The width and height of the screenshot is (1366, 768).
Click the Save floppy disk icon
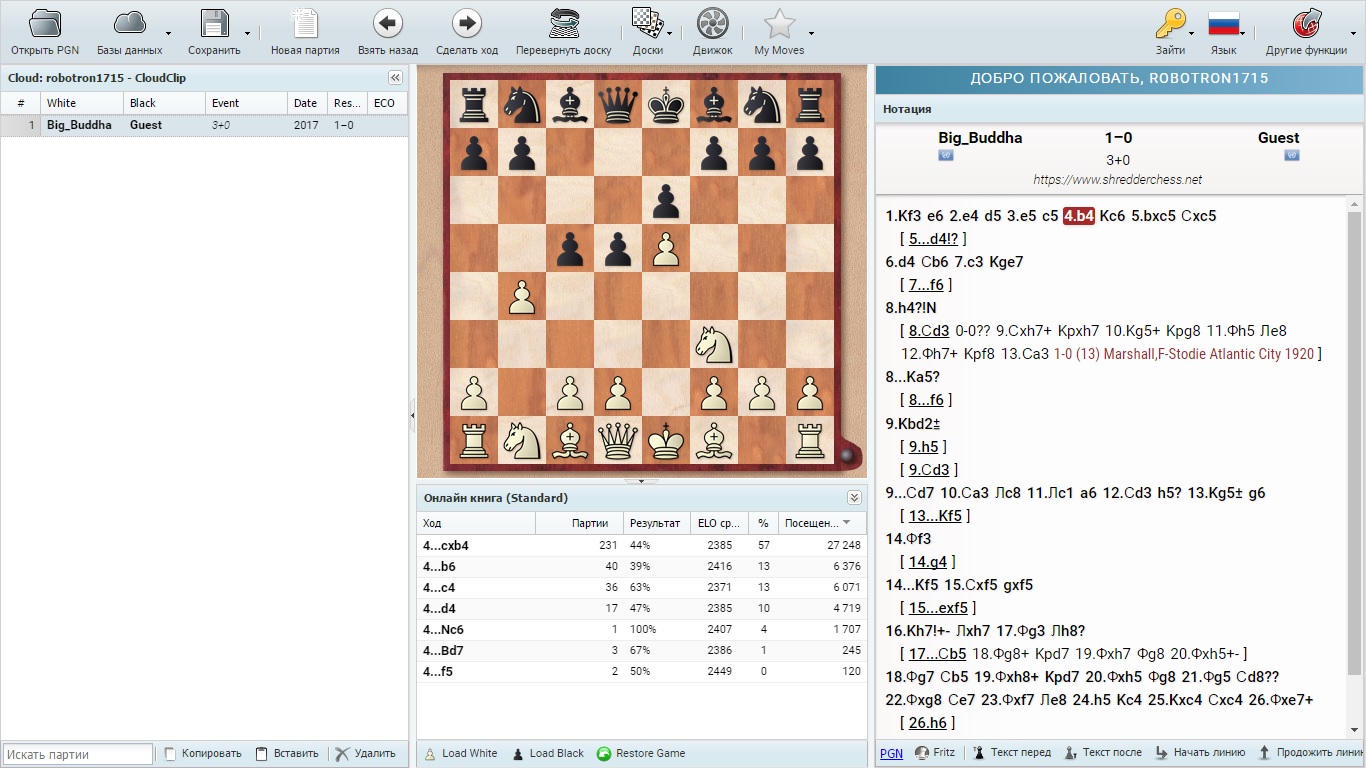(x=214, y=24)
